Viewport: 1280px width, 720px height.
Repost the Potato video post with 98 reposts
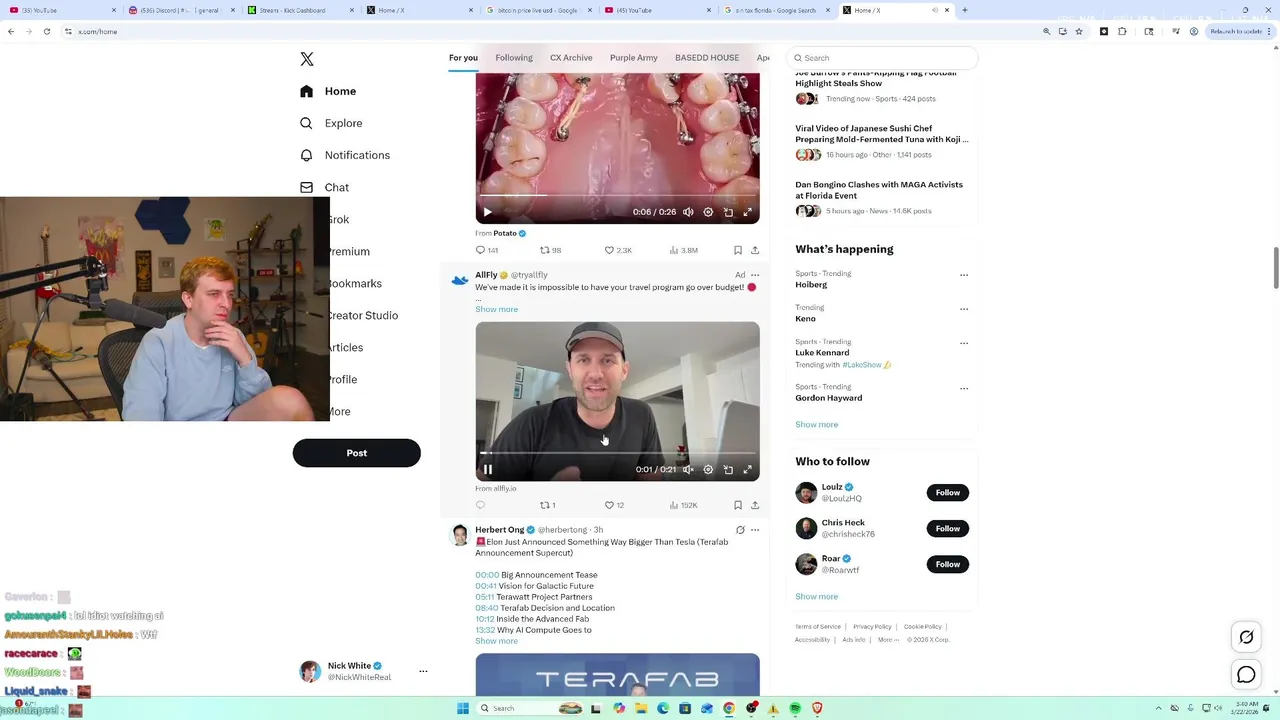551,250
